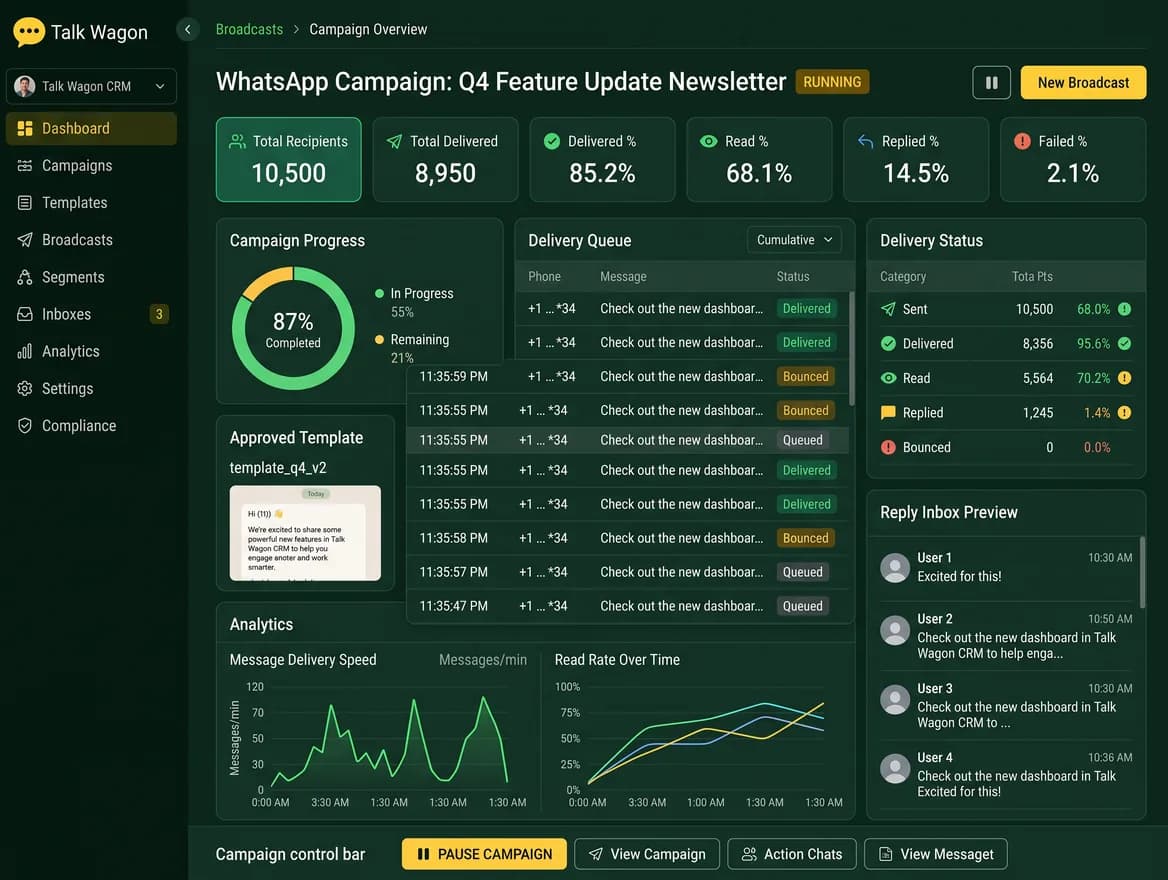Click the Failed % alert icon

[1022, 142]
